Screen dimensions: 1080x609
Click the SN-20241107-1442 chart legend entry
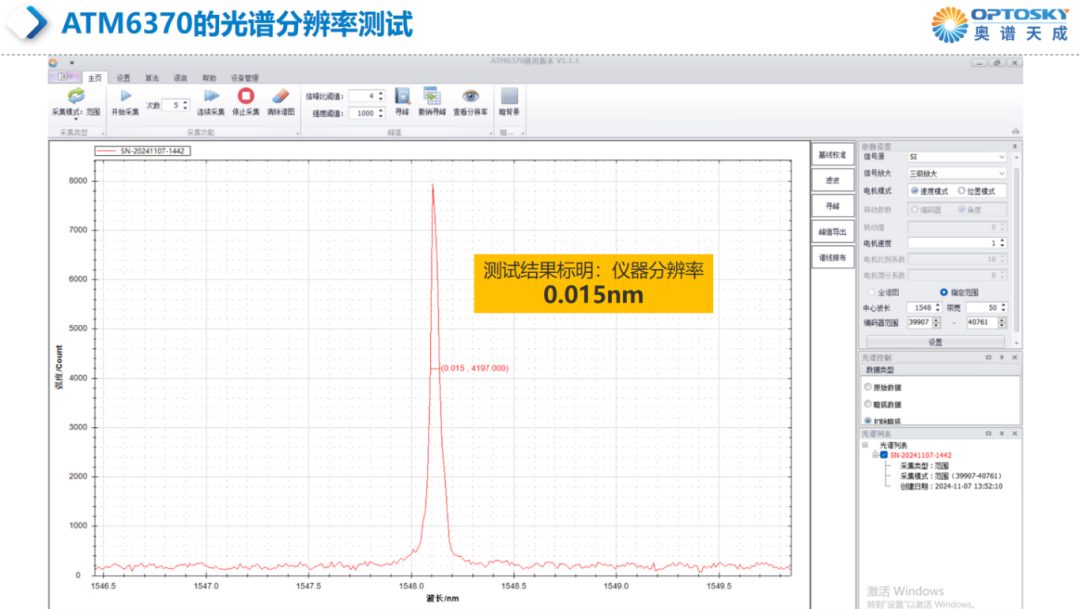143,151
